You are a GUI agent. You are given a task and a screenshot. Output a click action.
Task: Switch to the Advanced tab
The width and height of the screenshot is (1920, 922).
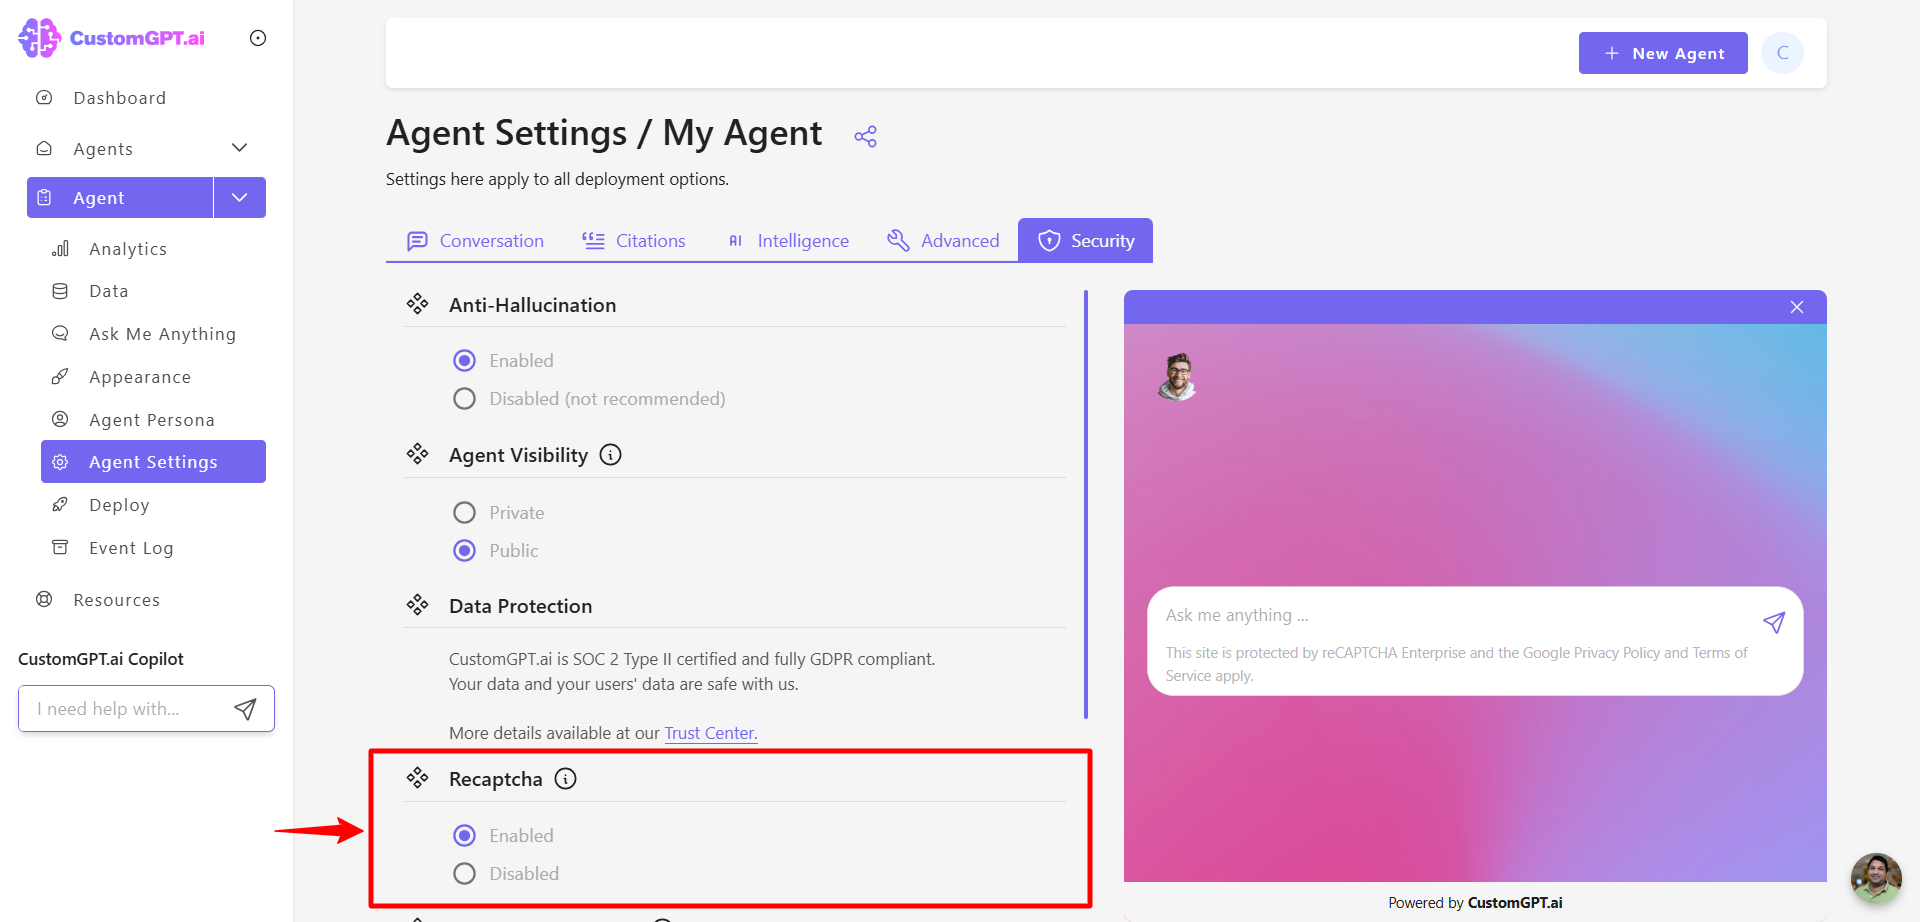pos(943,241)
